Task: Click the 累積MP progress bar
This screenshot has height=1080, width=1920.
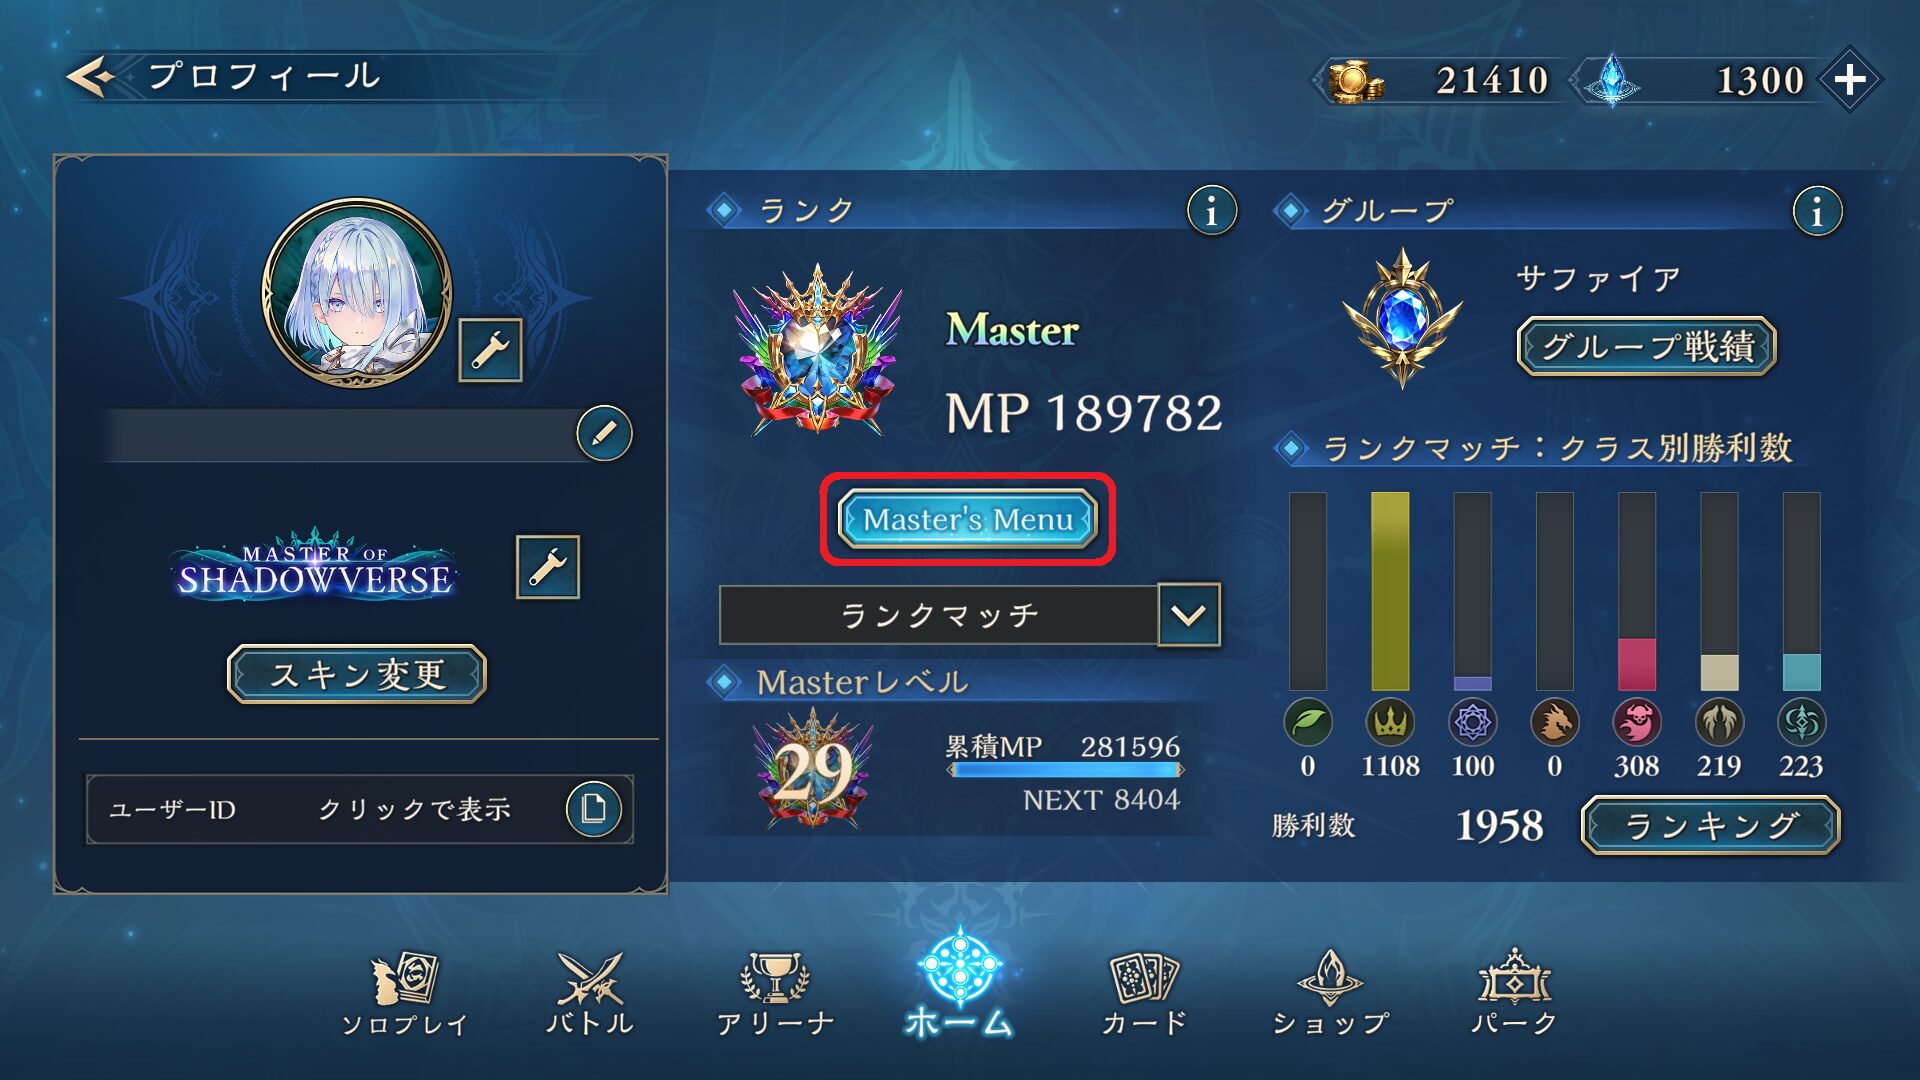Action: pyautogui.click(x=1066, y=770)
